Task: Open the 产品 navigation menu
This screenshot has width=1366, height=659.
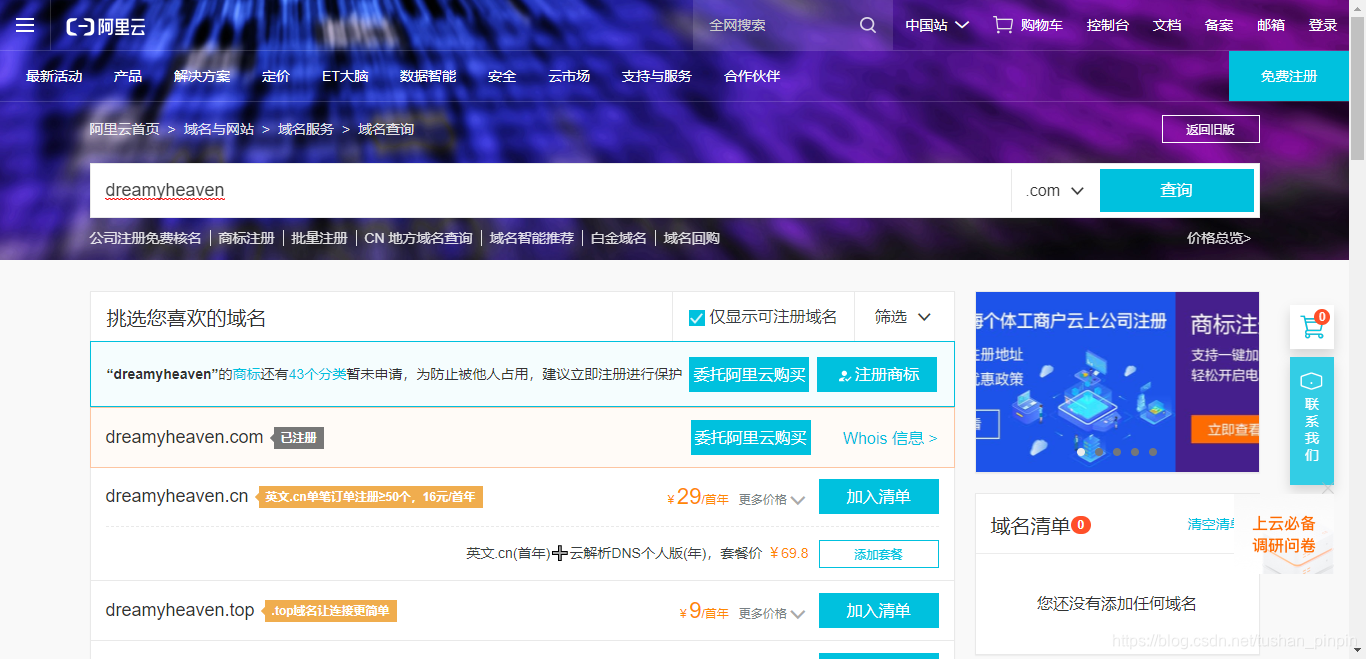Action: [x=128, y=76]
